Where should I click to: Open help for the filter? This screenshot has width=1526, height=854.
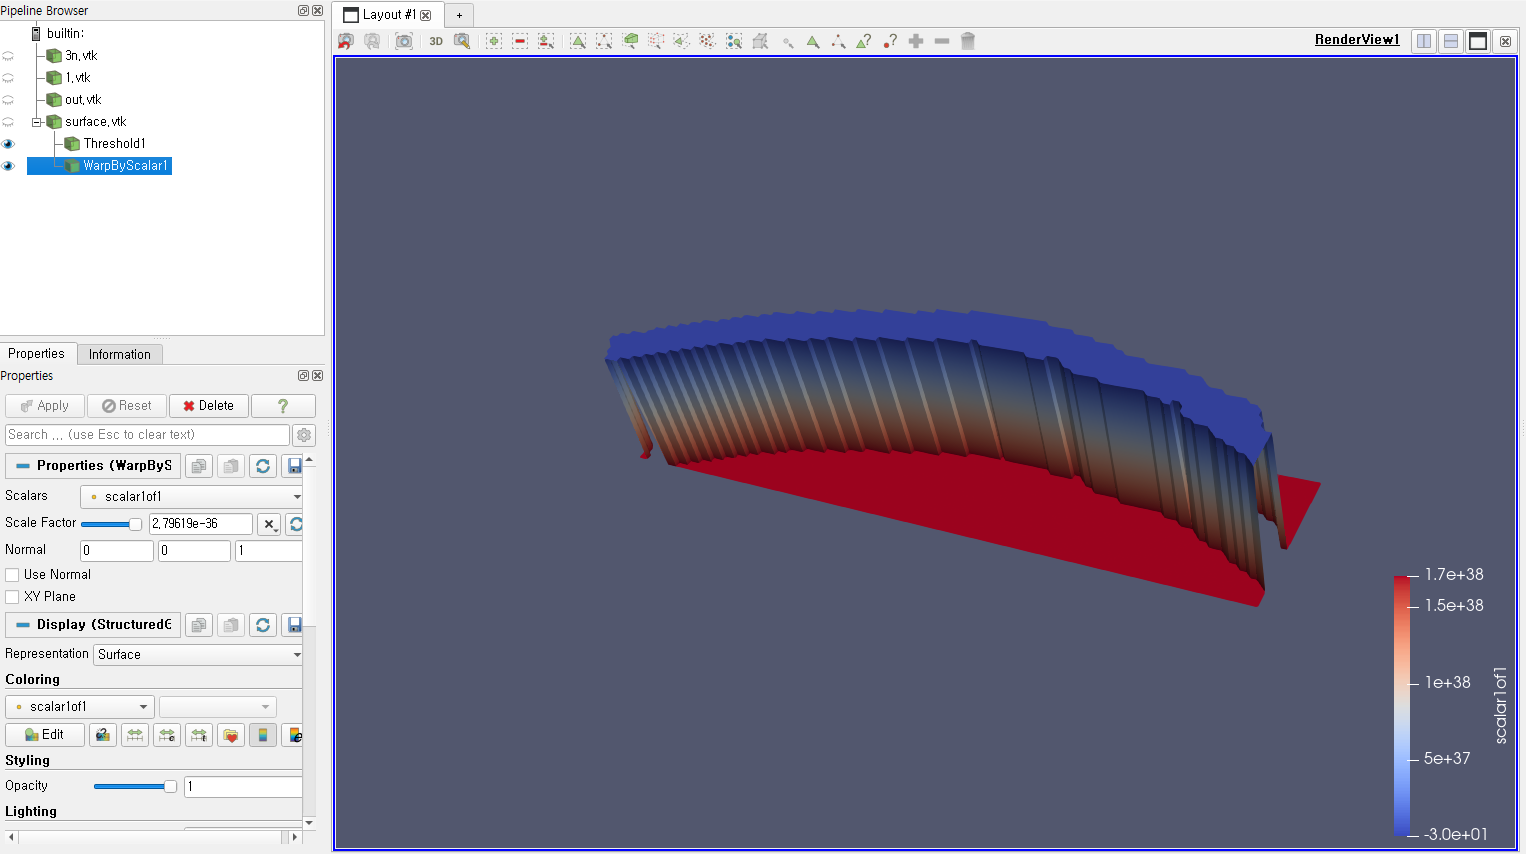pyautogui.click(x=283, y=406)
